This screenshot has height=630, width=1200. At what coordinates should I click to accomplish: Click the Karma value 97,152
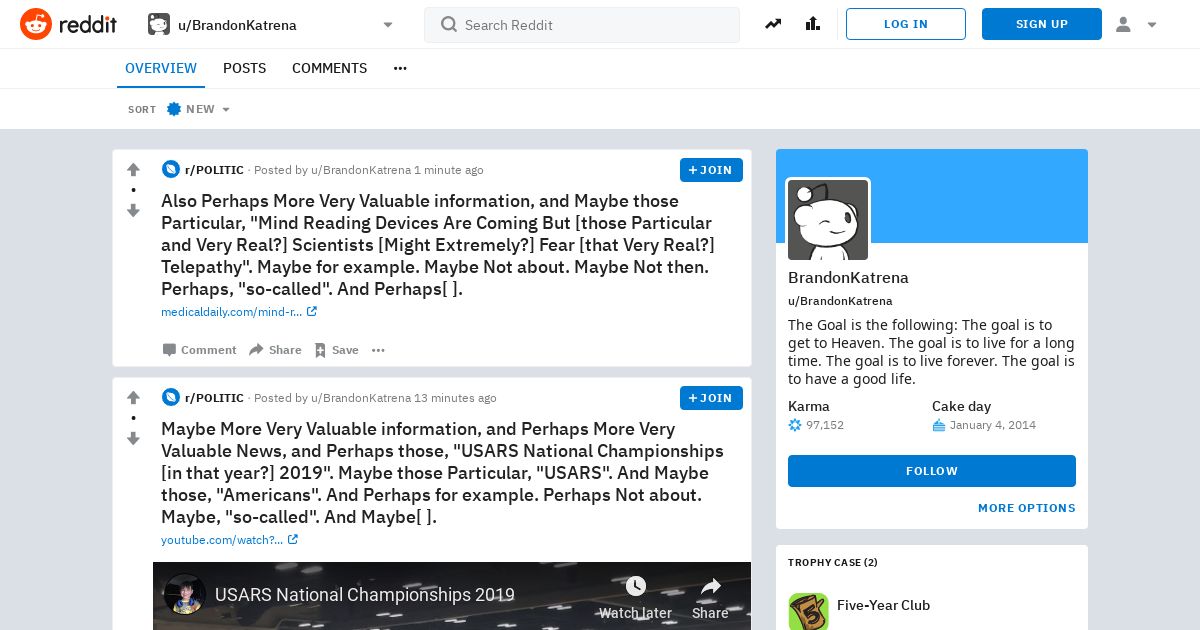click(x=826, y=425)
